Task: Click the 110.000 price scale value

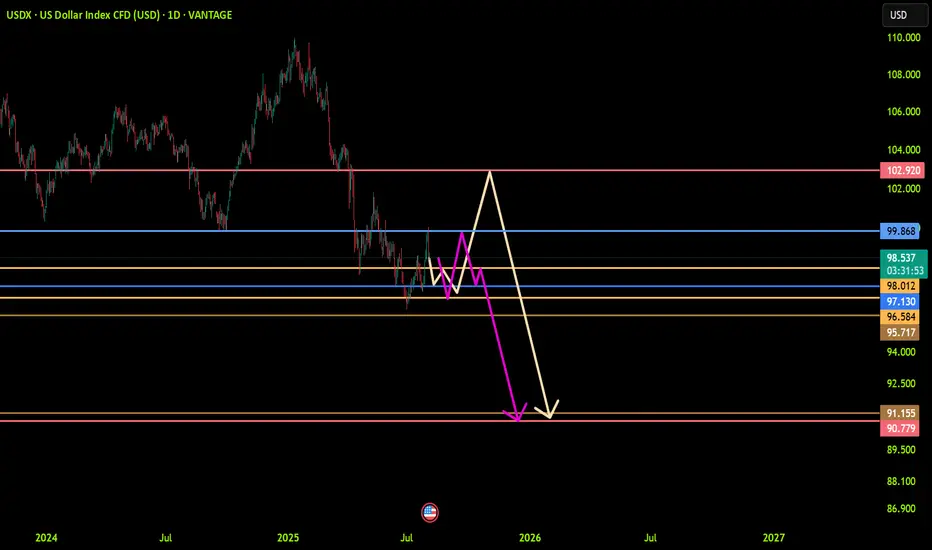Action: [x=903, y=37]
